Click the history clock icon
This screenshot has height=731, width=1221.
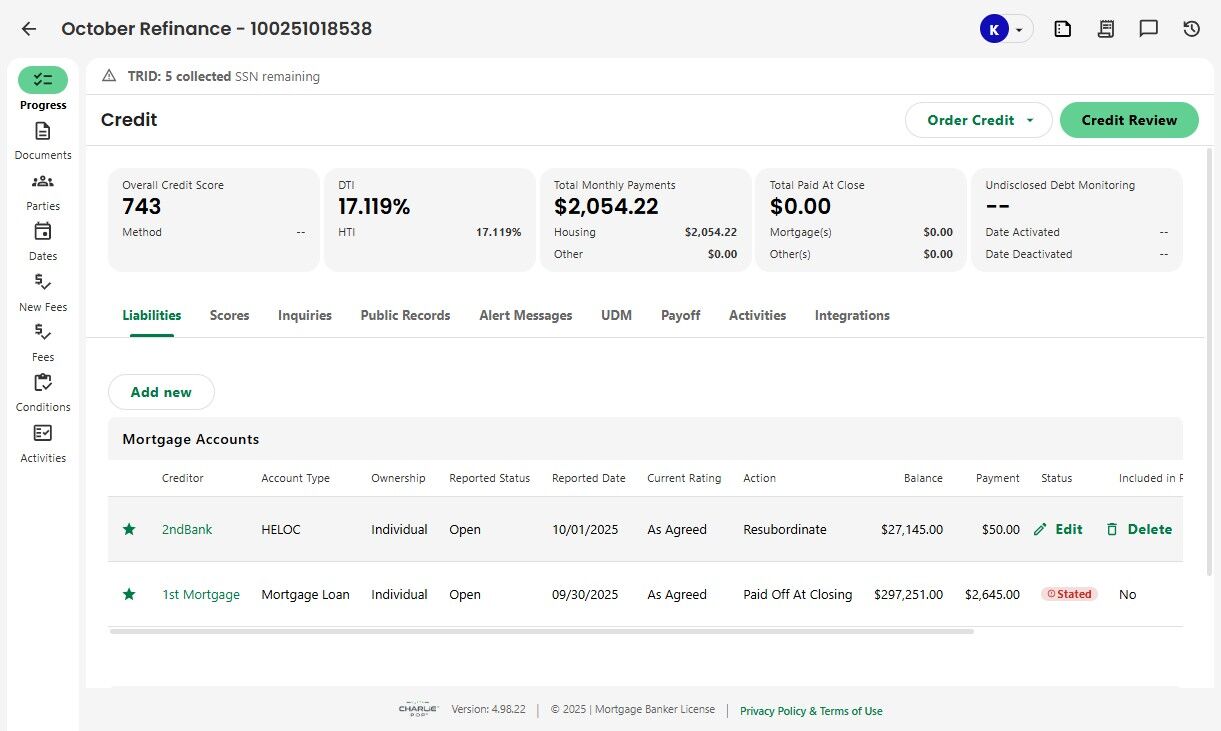pos(1191,29)
